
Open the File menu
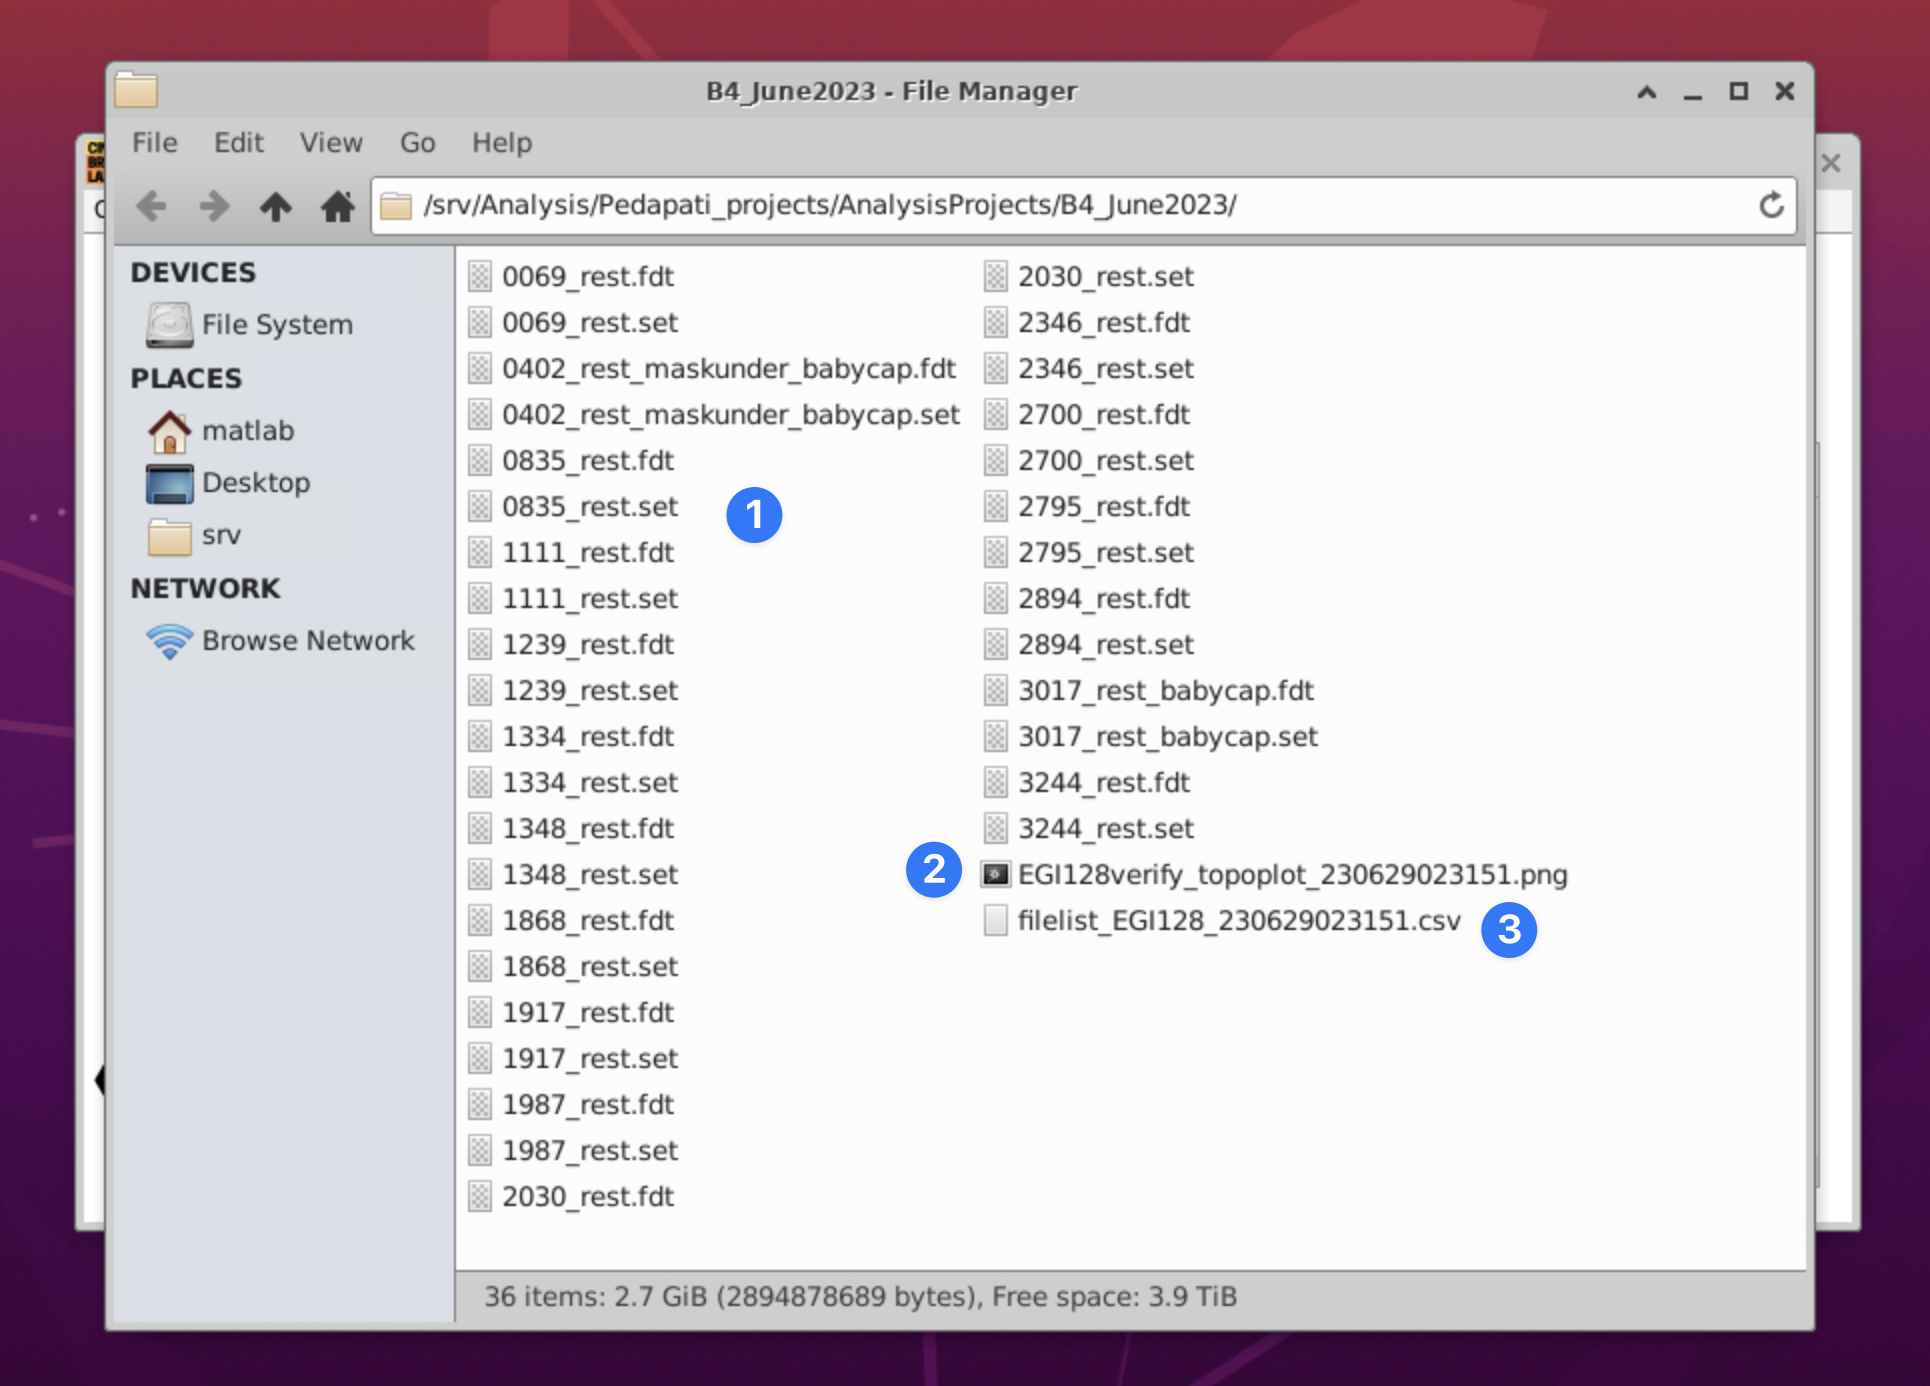[154, 143]
